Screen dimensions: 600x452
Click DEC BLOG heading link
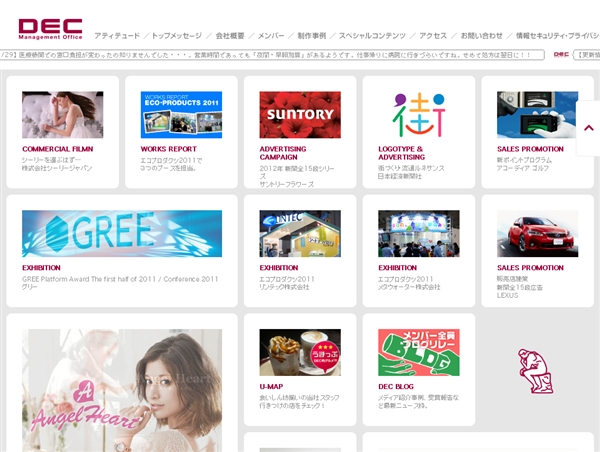pos(396,387)
